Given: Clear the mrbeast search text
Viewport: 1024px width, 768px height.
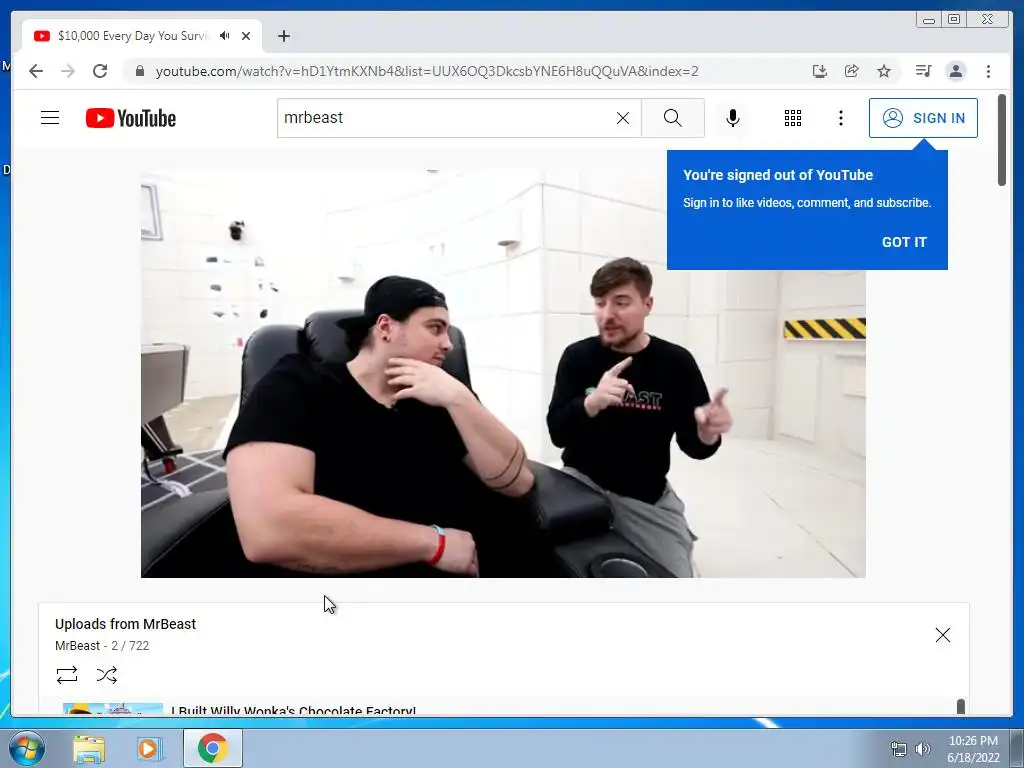Looking at the screenshot, I should click(x=623, y=118).
